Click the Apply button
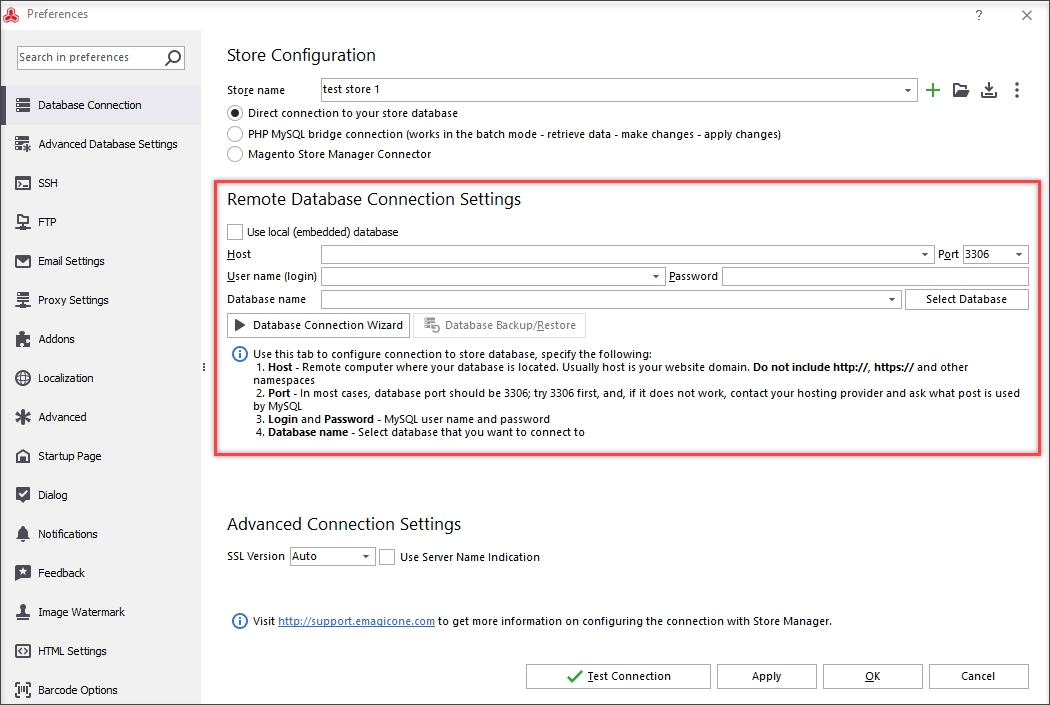This screenshot has height=705, width=1050. (767, 676)
